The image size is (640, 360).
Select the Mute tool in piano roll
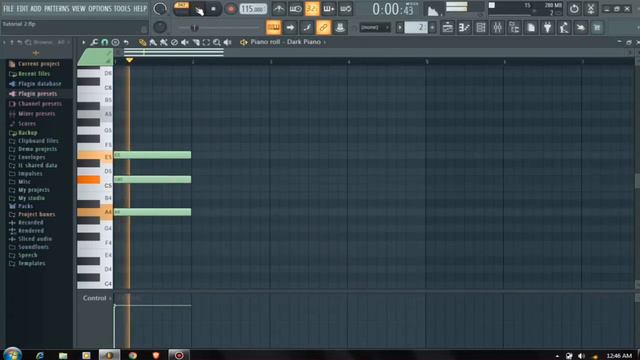pyautogui.click(x=185, y=42)
